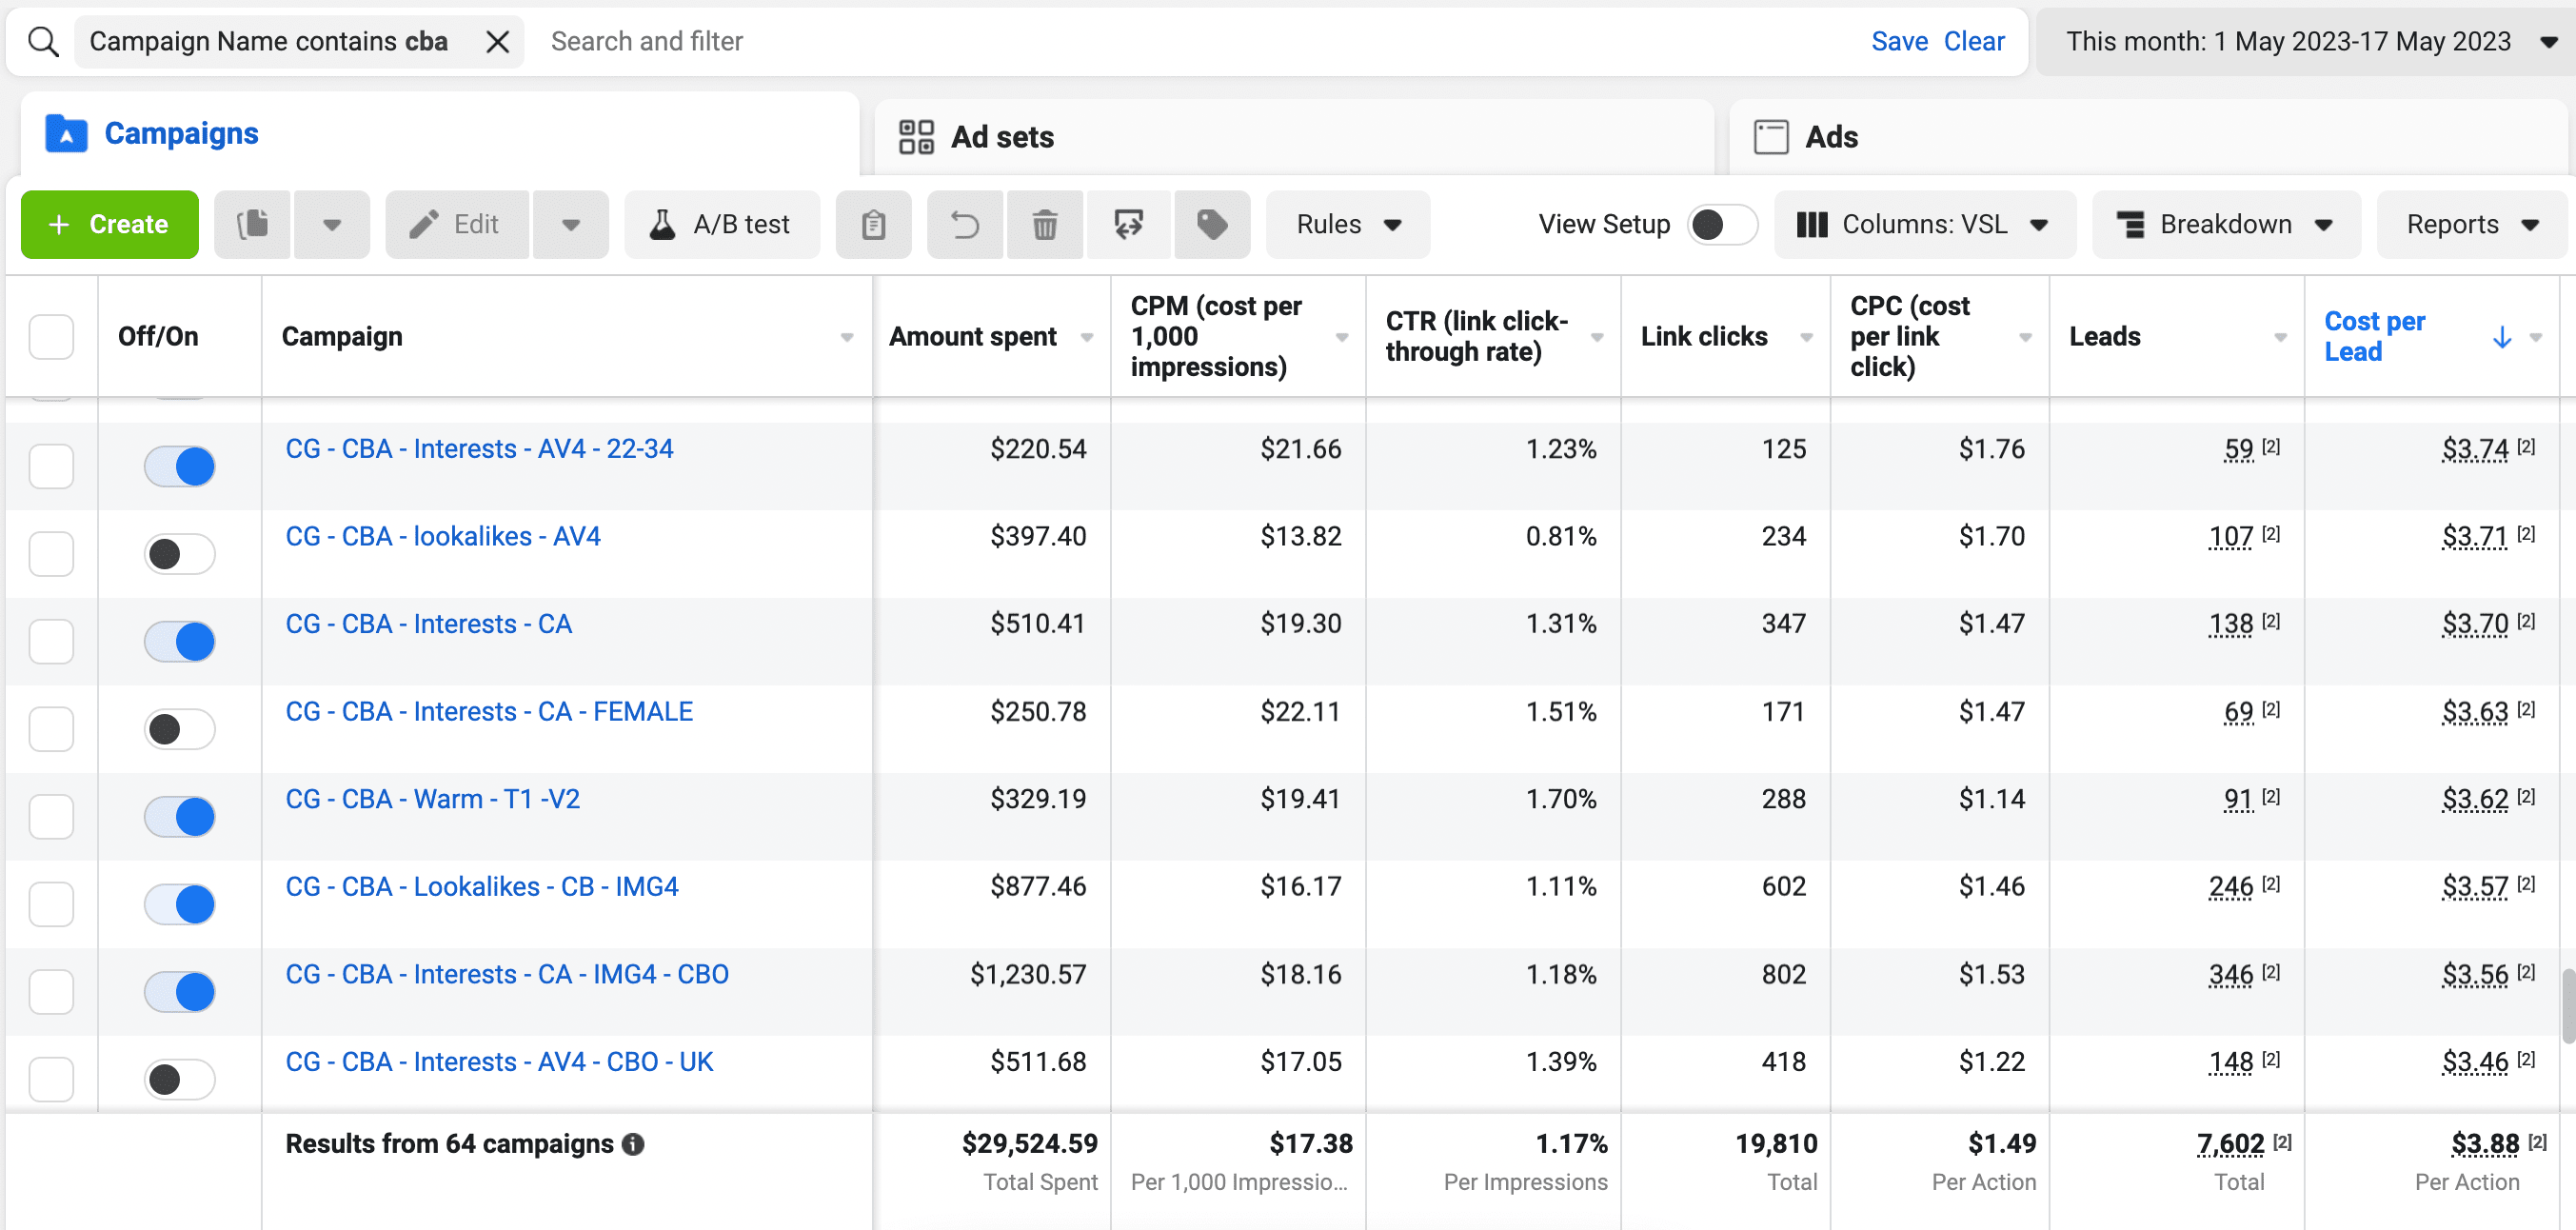This screenshot has height=1230, width=2576.
Task: Enable the CG - CBA - lookalikes - AV4 campaign
Action: pyautogui.click(x=180, y=554)
